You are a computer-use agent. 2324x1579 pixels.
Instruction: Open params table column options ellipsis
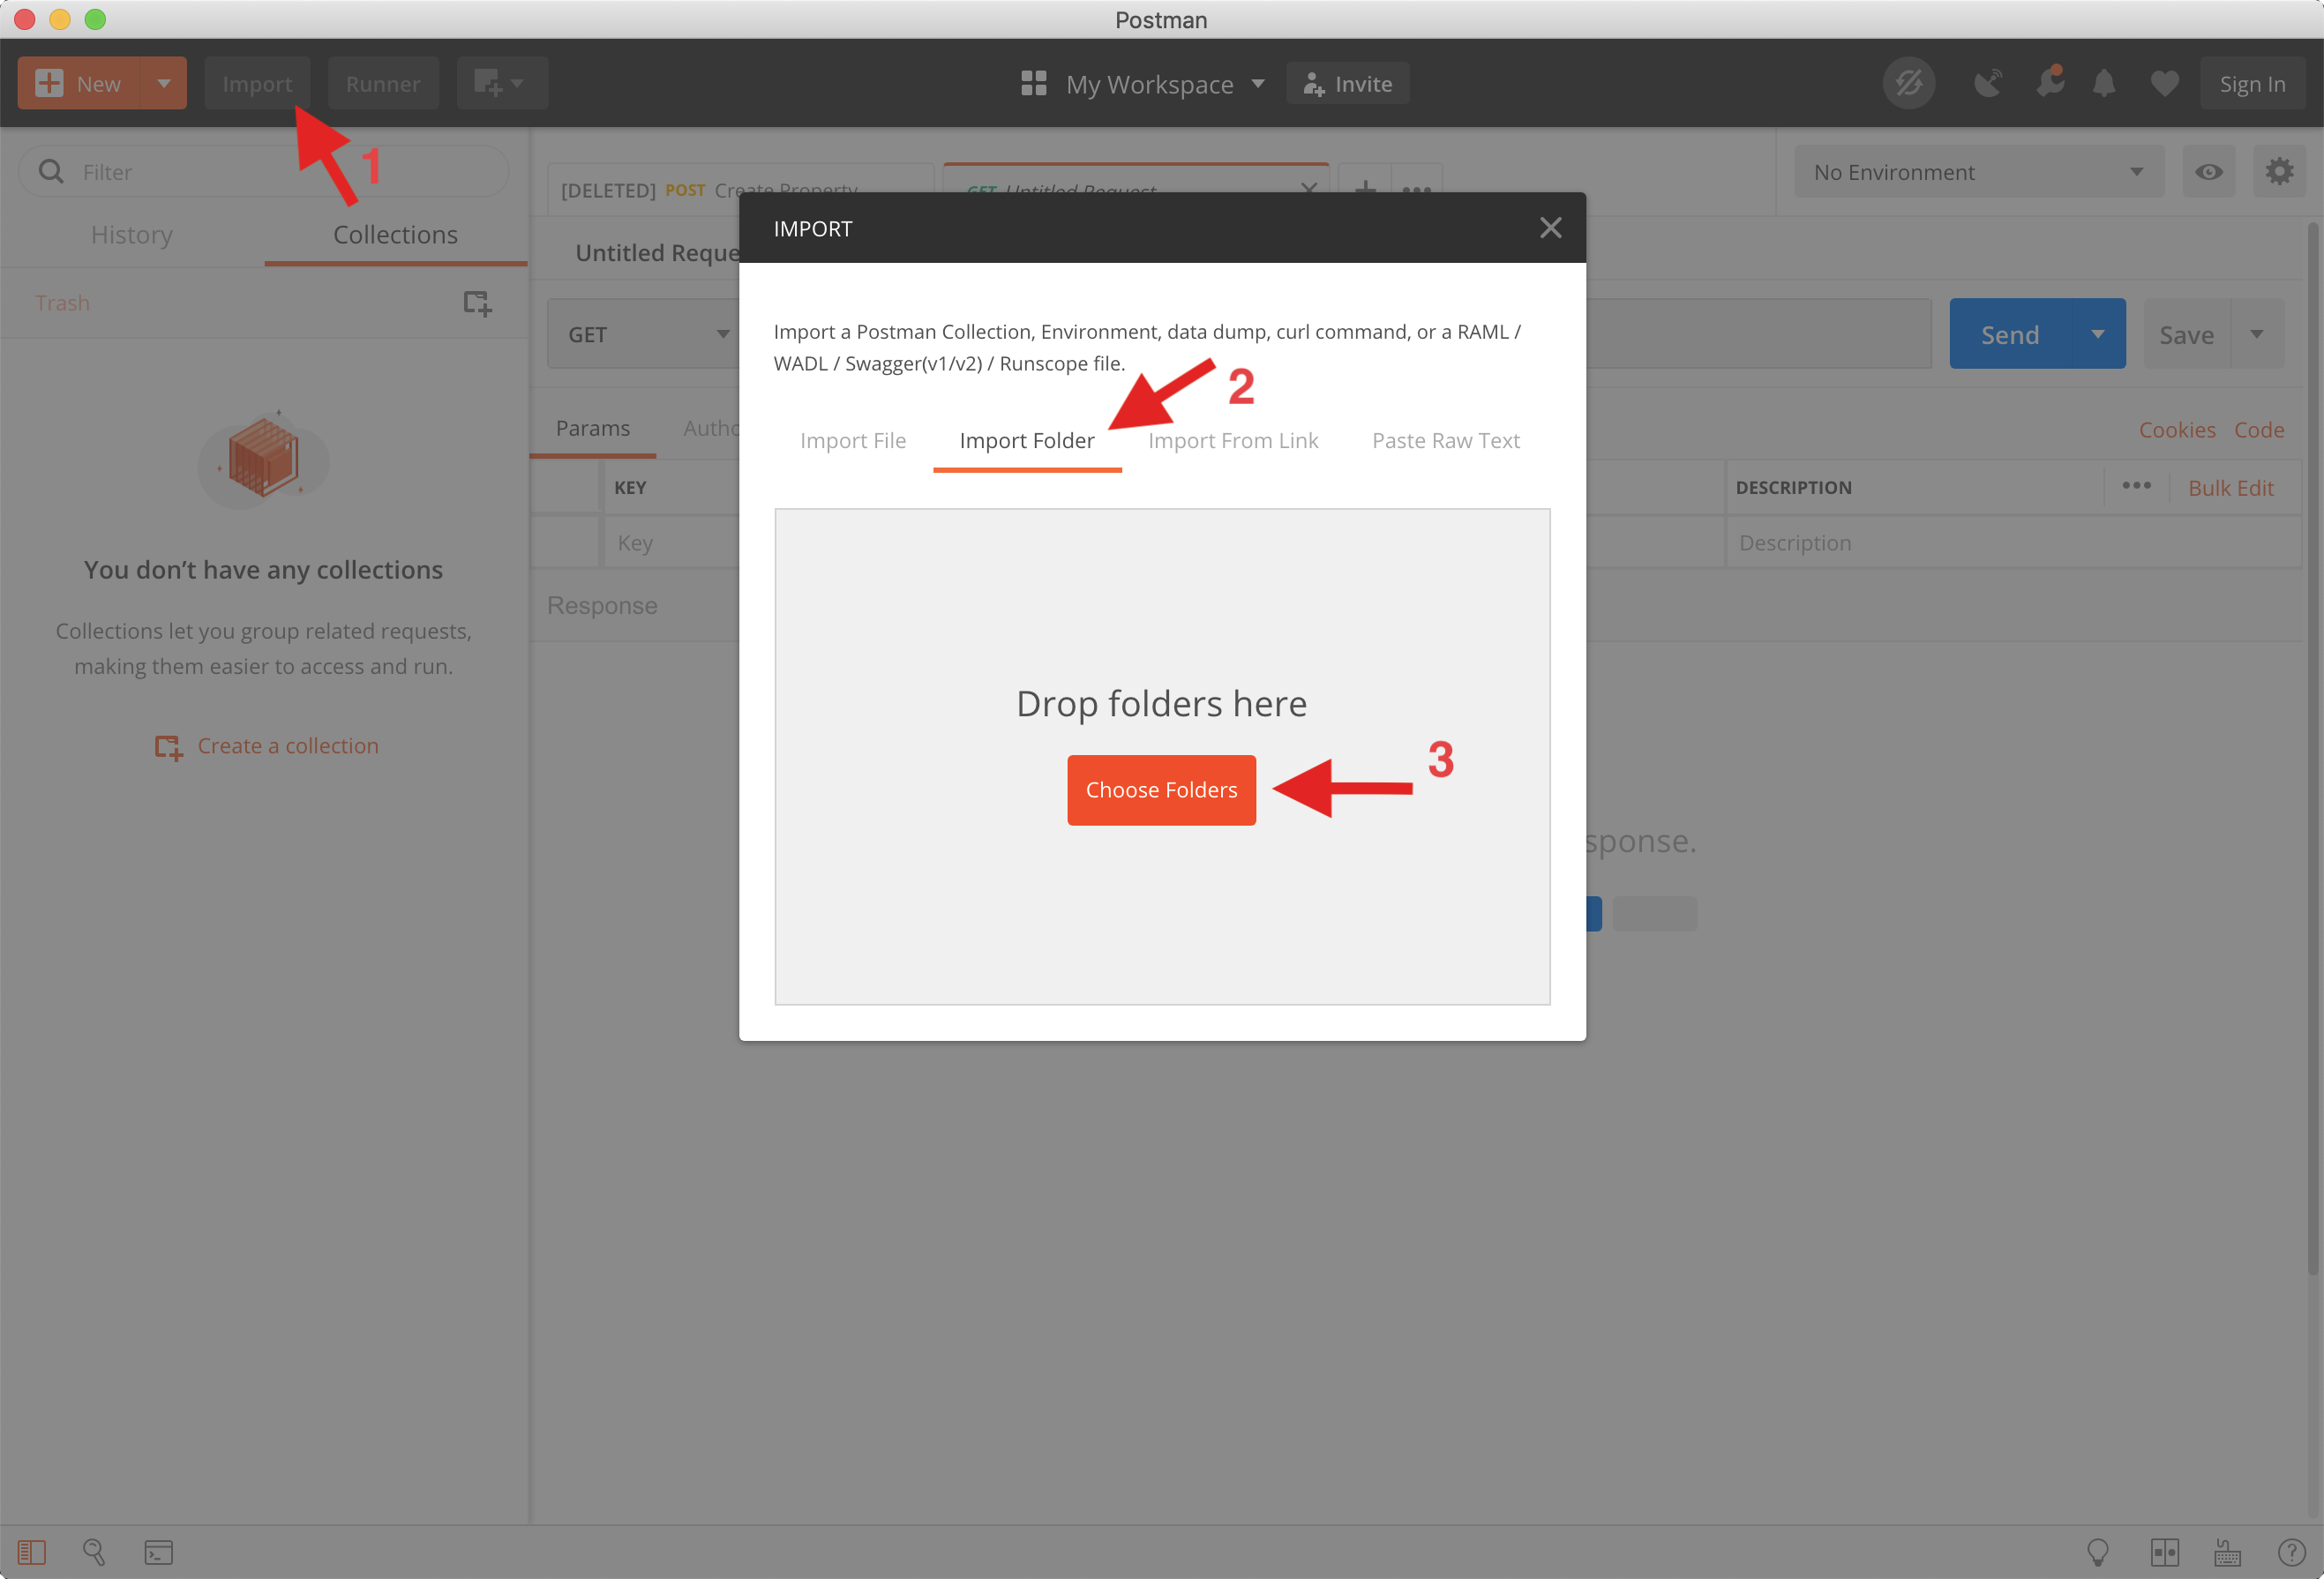(2136, 486)
